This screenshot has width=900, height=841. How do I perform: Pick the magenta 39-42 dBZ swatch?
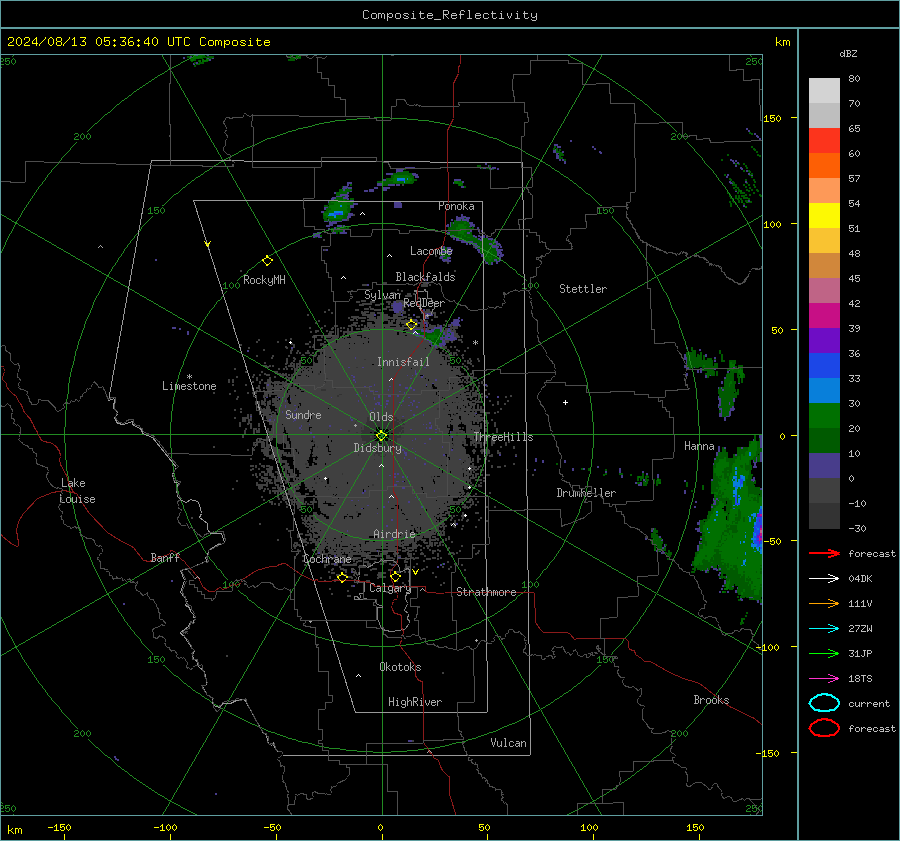pos(824,316)
